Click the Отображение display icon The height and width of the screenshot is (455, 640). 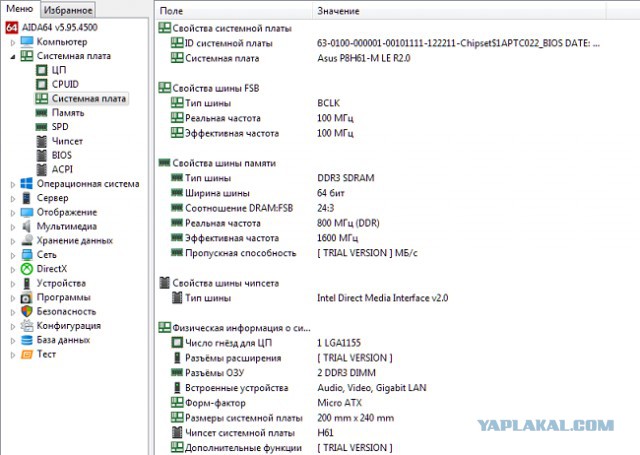click(x=27, y=212)
